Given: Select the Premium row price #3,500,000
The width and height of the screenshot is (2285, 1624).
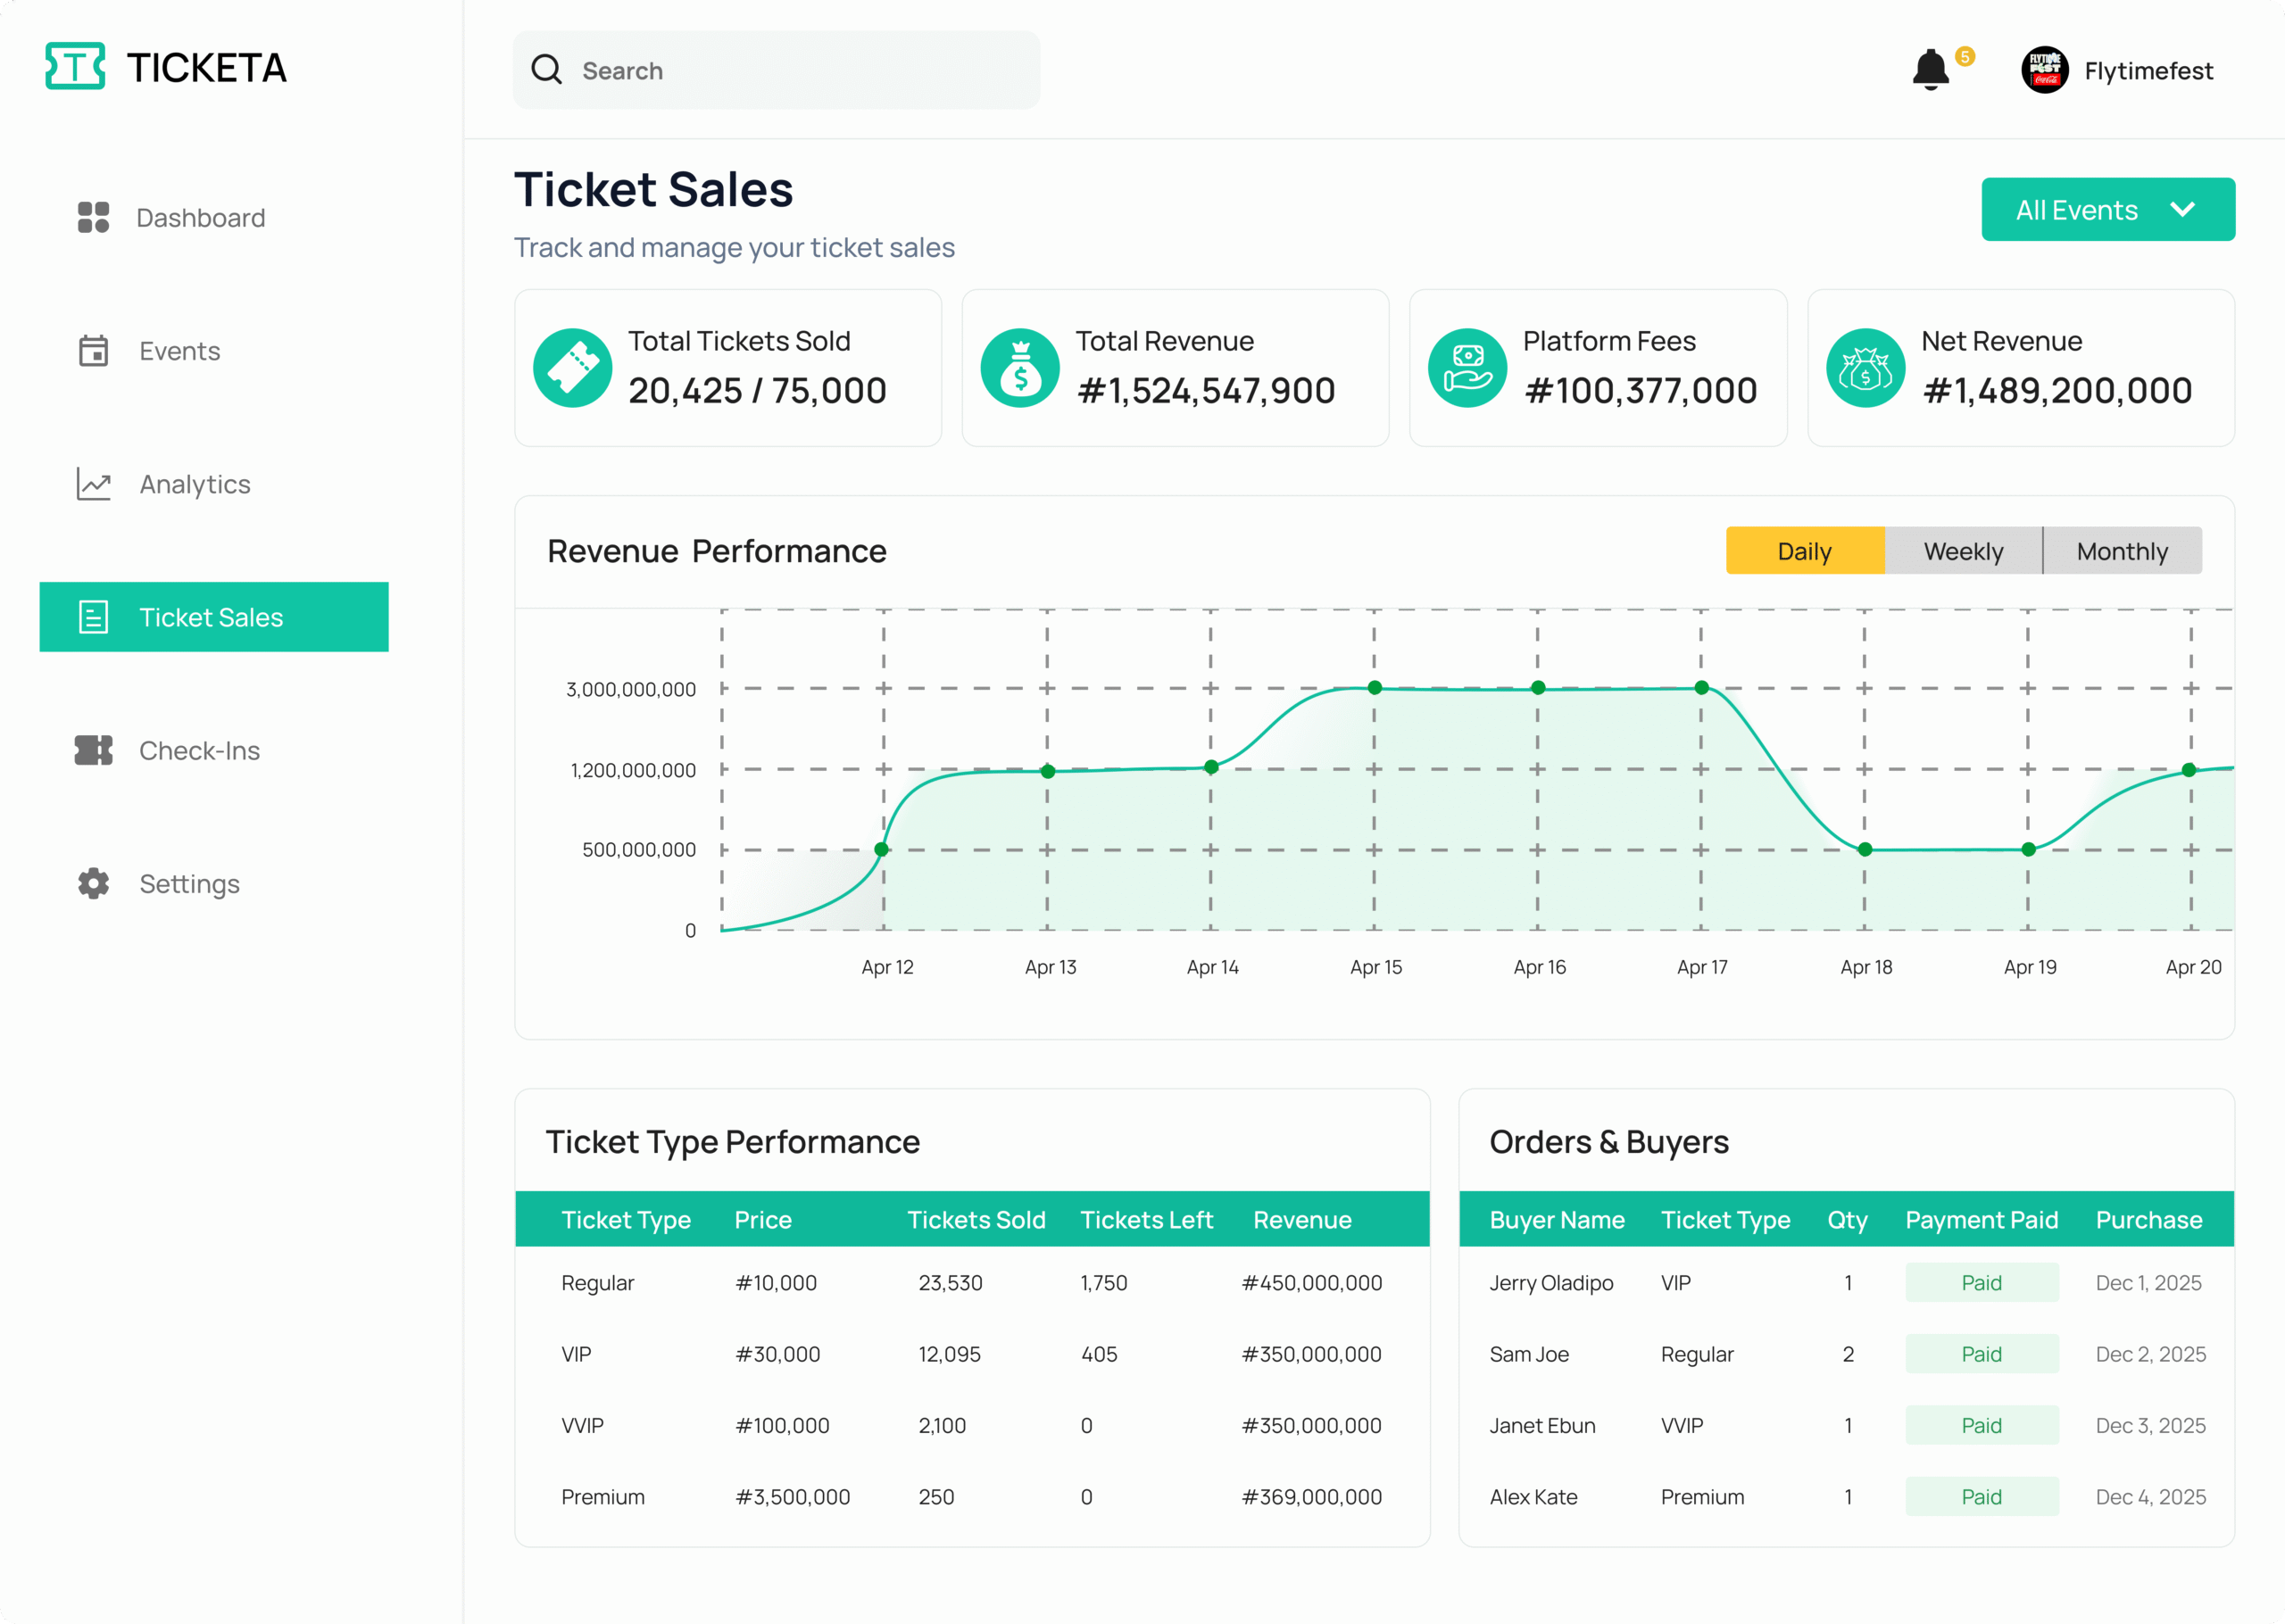Looking at the screenshot, I should click(792, 1497).
